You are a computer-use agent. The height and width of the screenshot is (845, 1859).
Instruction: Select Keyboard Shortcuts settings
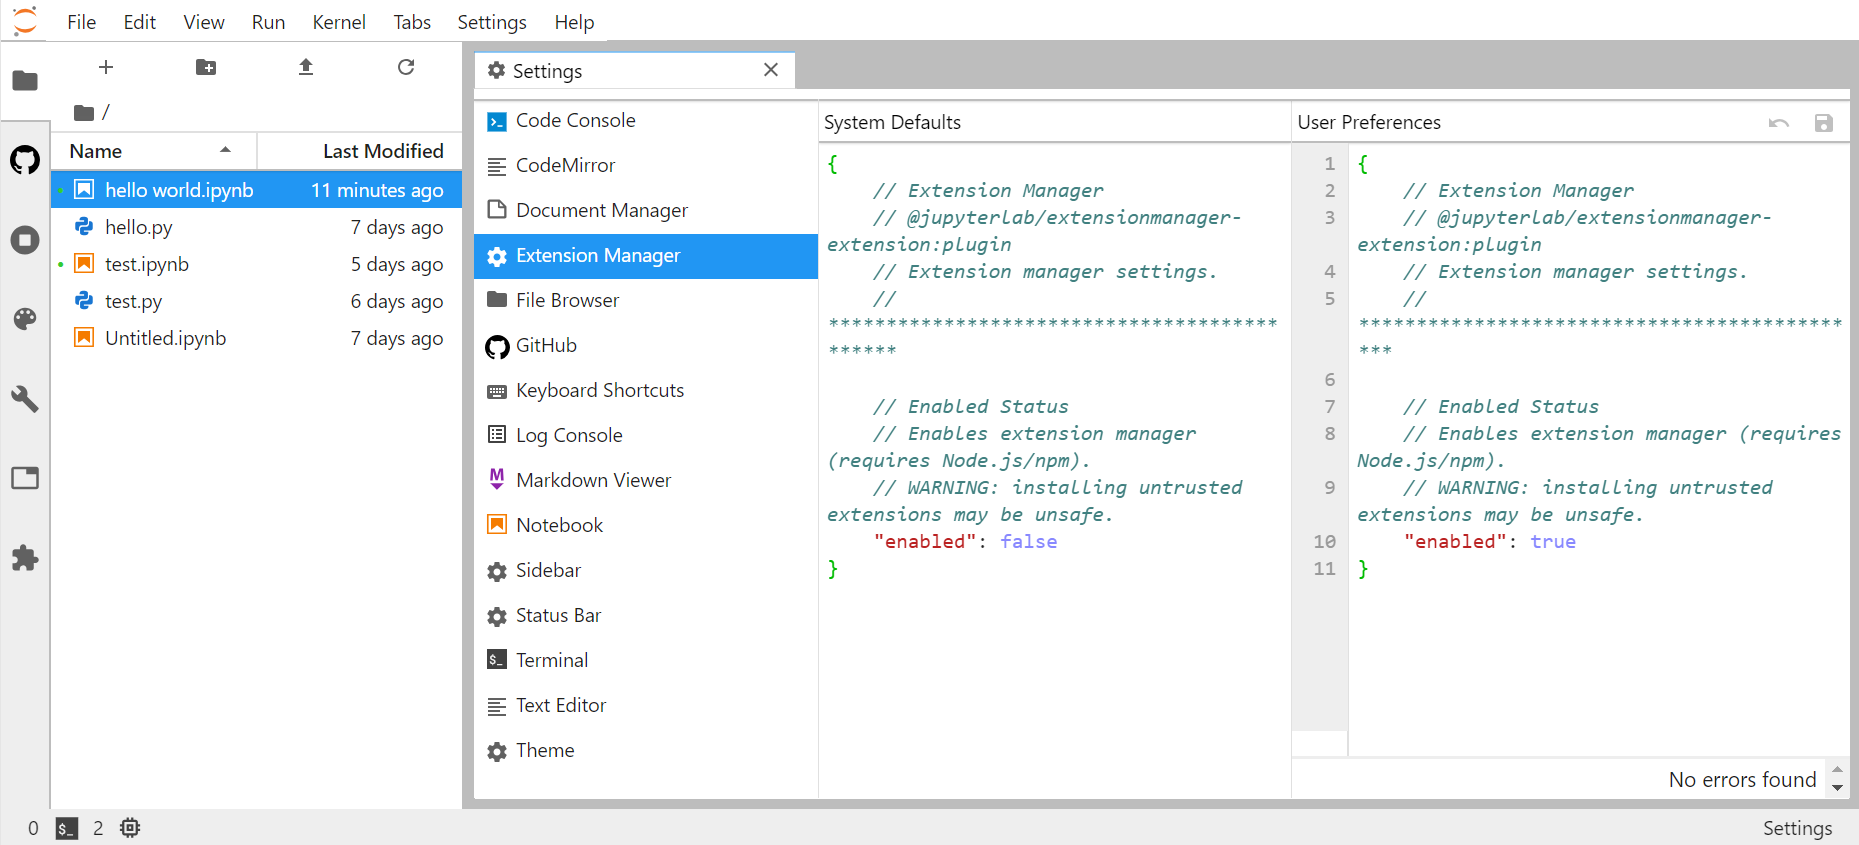(646, 391)
